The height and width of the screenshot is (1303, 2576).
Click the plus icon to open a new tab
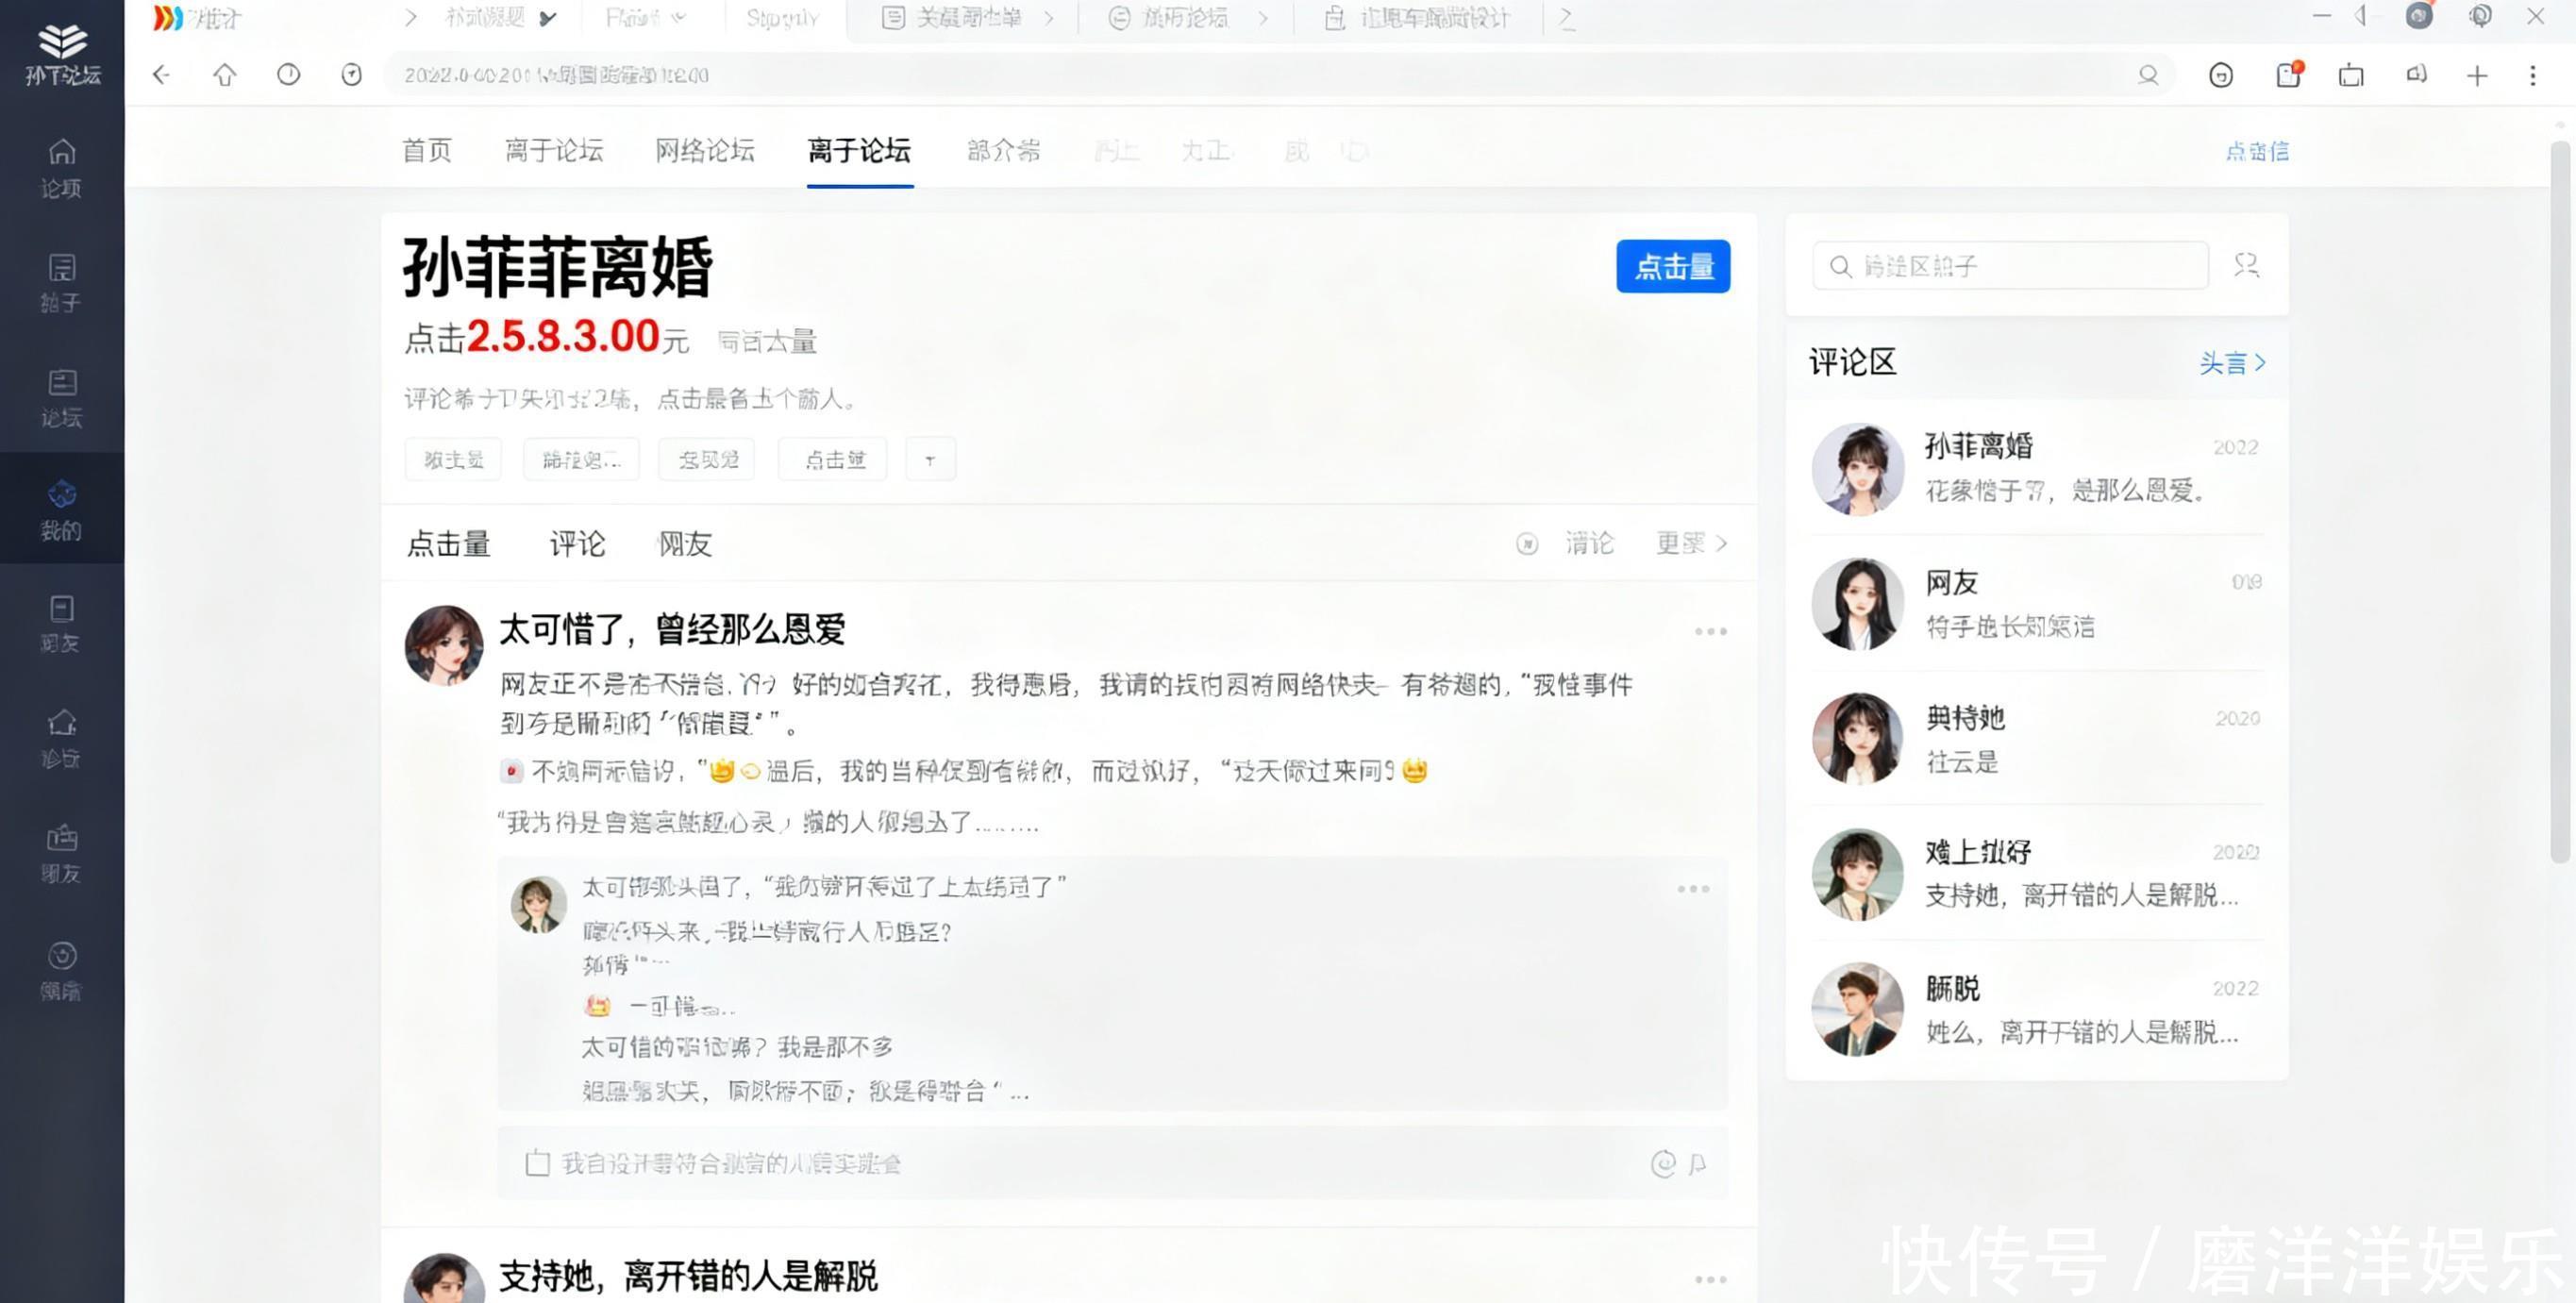click(2476, 76)
